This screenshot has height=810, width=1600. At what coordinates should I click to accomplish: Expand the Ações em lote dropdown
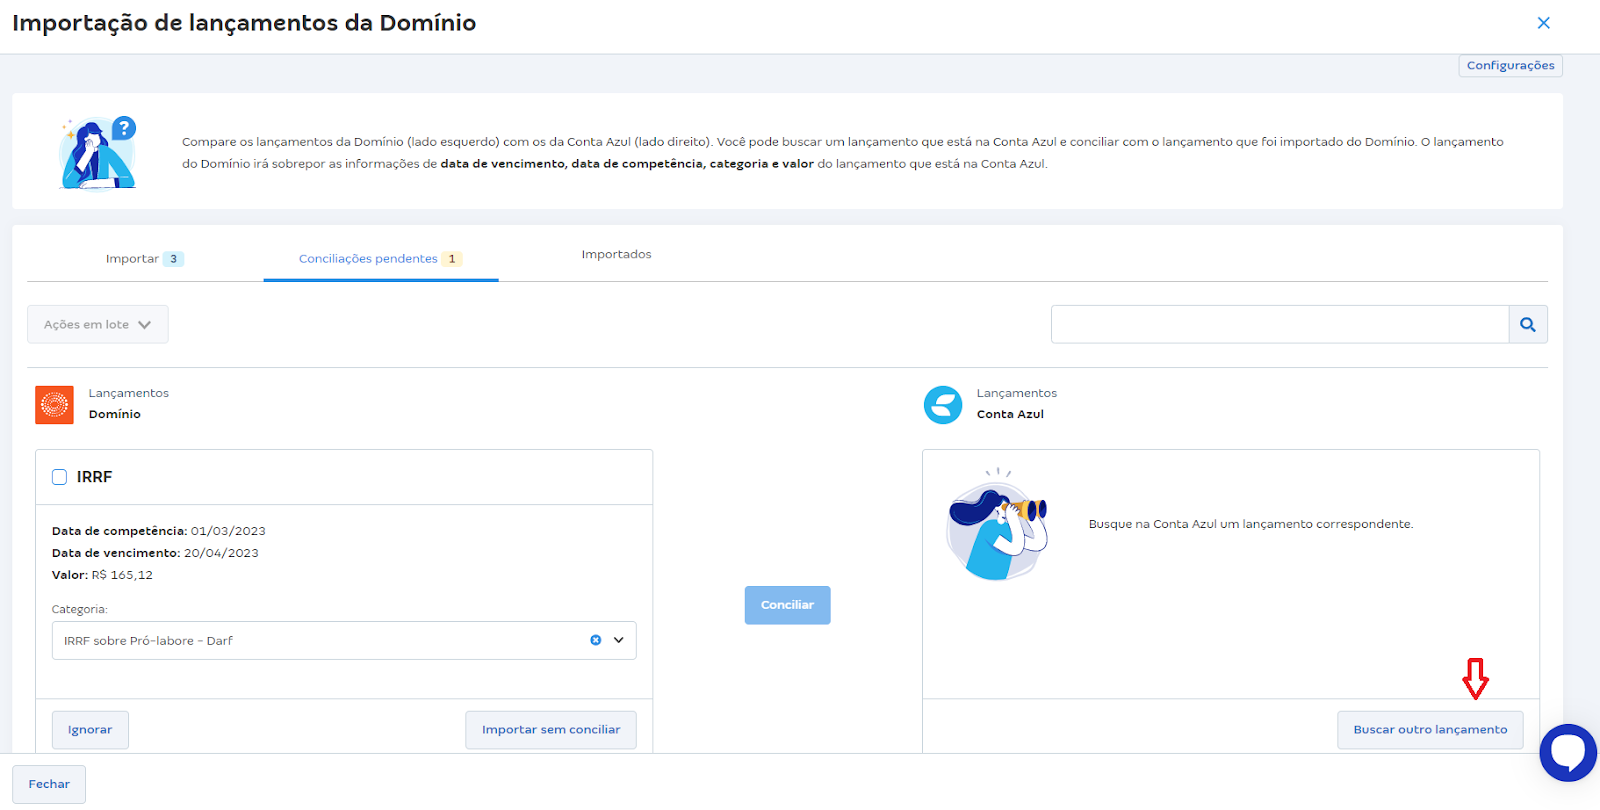(x=98, y=324)
